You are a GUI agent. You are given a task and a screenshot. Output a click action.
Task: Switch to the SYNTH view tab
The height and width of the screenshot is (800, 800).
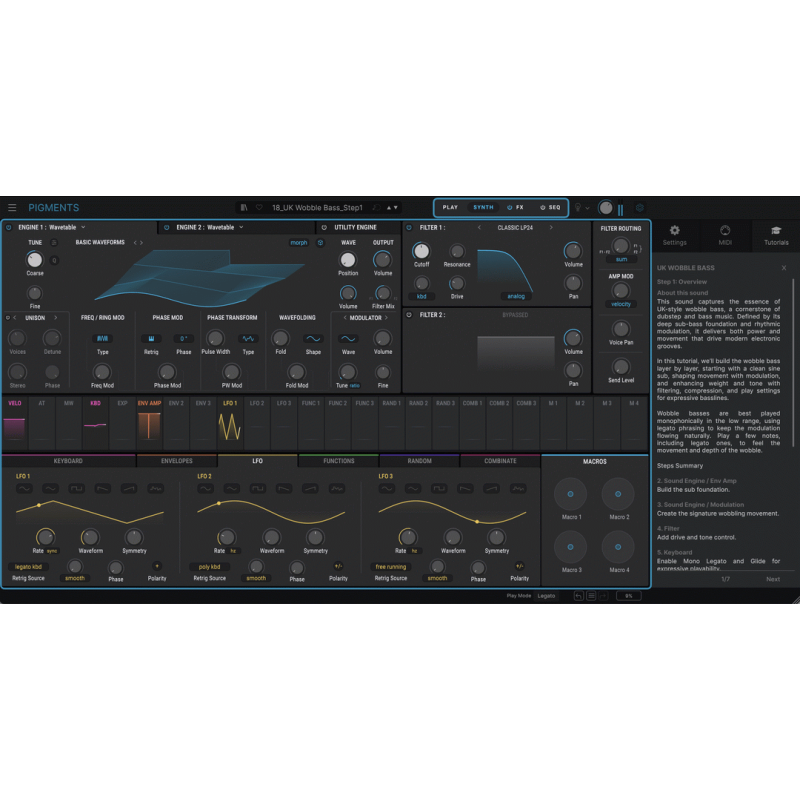483,208
